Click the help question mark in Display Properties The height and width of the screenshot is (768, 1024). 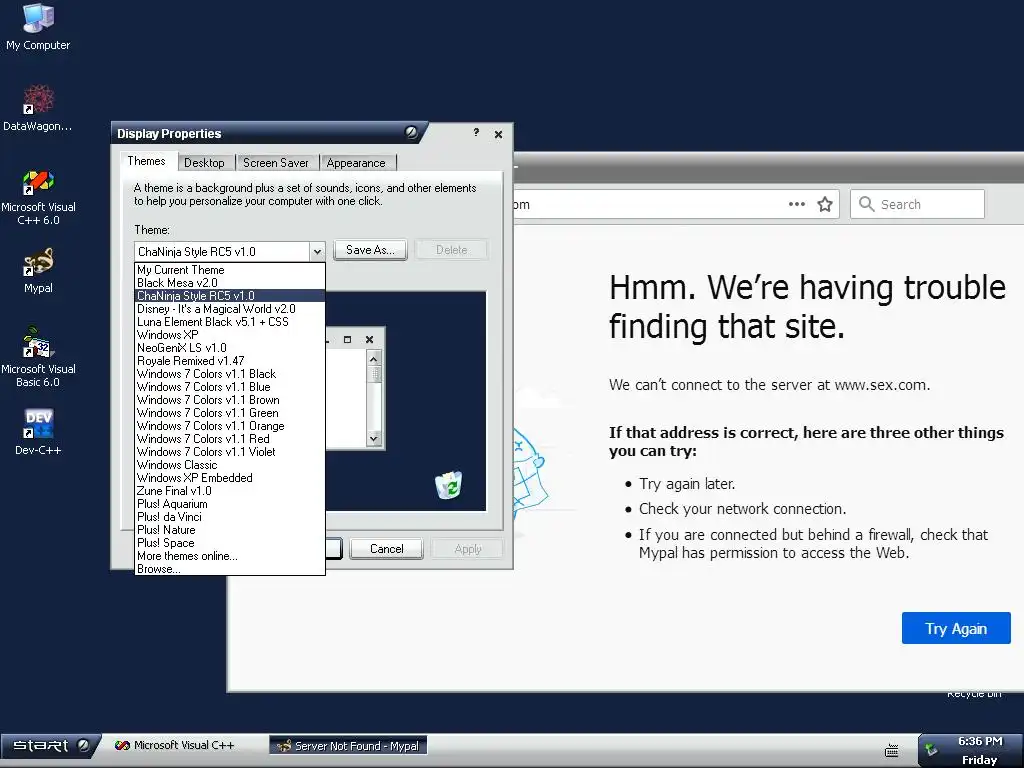coord(476,133)
